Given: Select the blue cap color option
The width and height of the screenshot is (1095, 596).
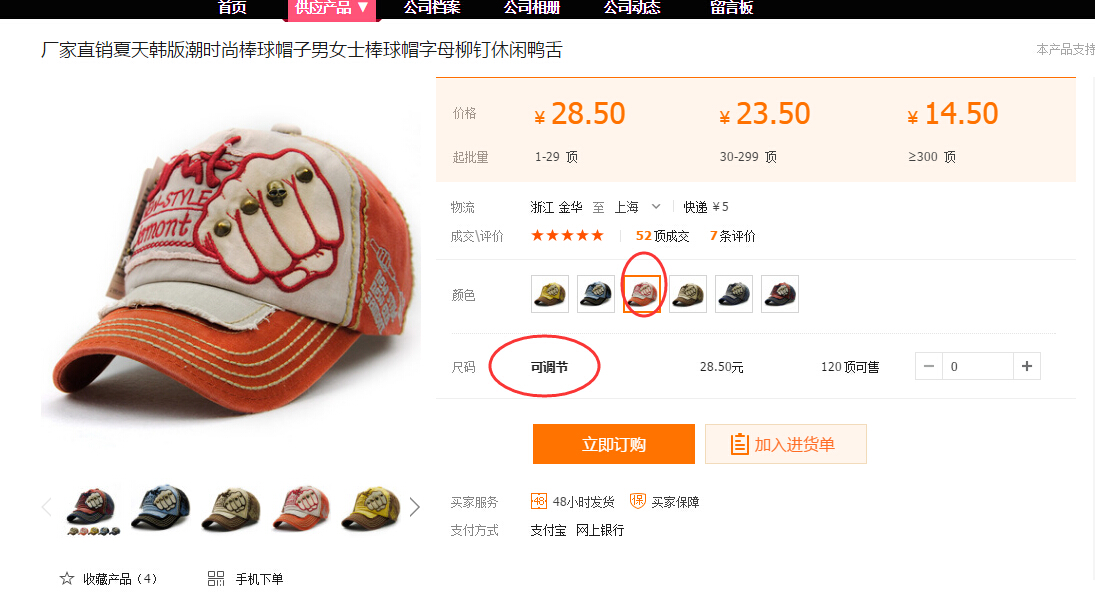Looking at the screenshot, I should [x=596, y=293].
